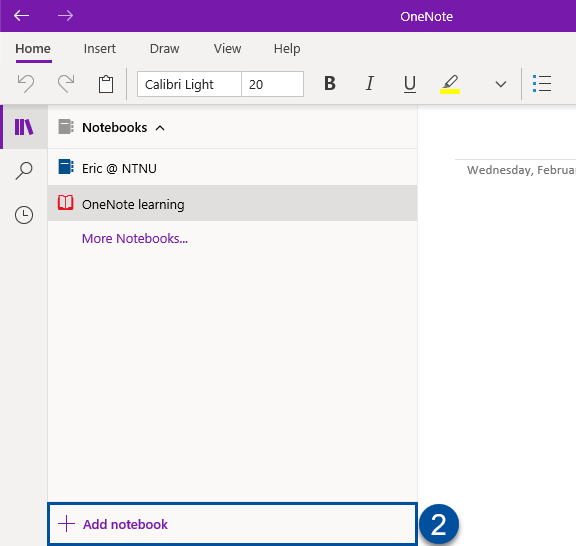Open the More Notebooks link
The width and height of the screenshot is (576, 546).
coord(135,238)
